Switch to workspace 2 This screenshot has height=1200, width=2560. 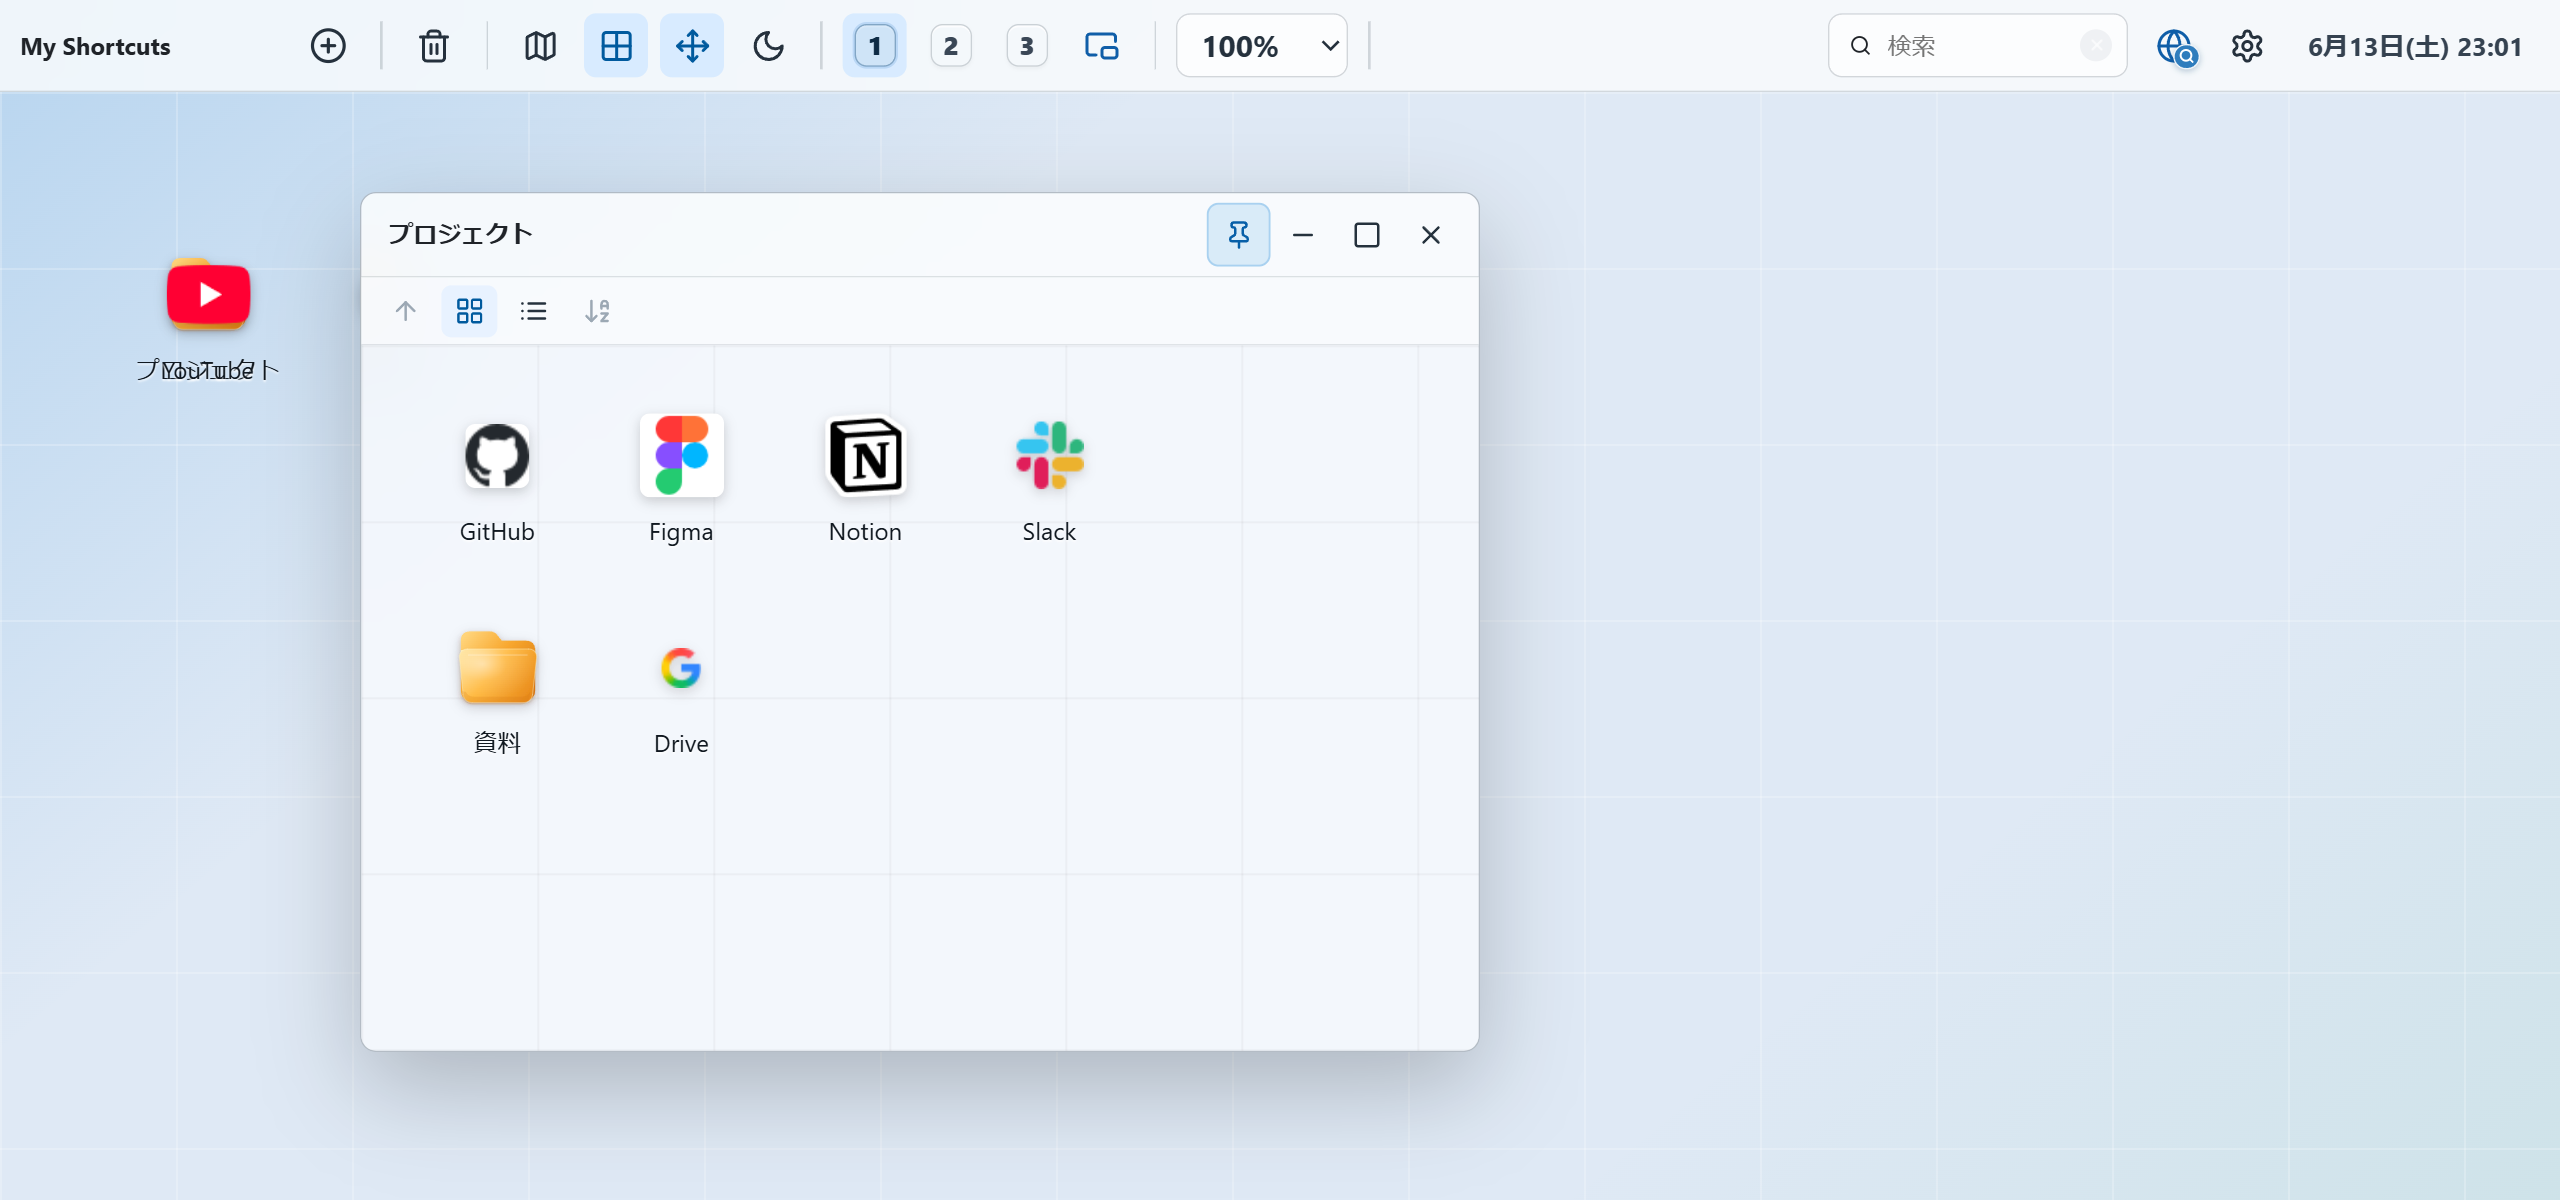point(951,46)
